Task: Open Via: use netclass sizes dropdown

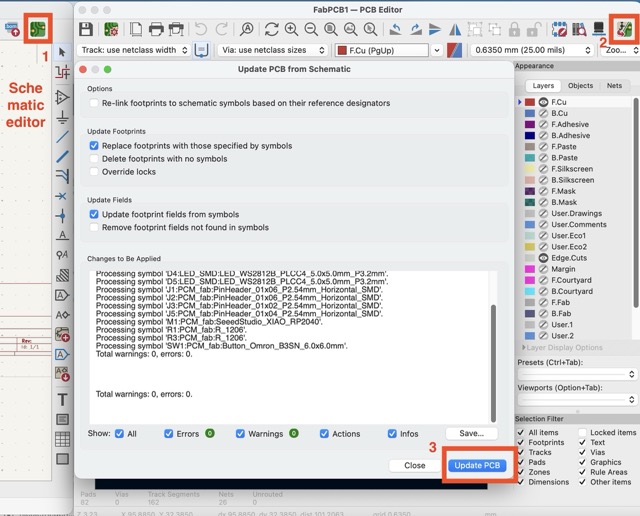Action: [x=273, y=50]
